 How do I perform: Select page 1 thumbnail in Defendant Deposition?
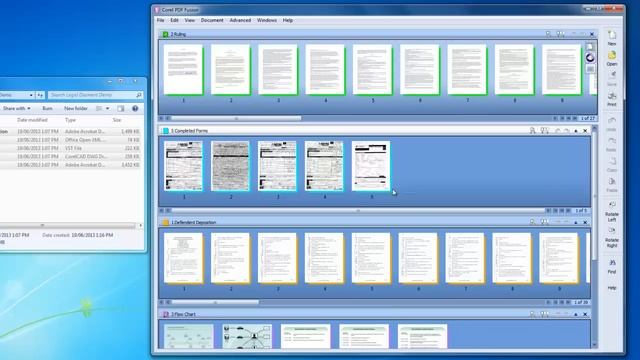click(x=183, y=258)
